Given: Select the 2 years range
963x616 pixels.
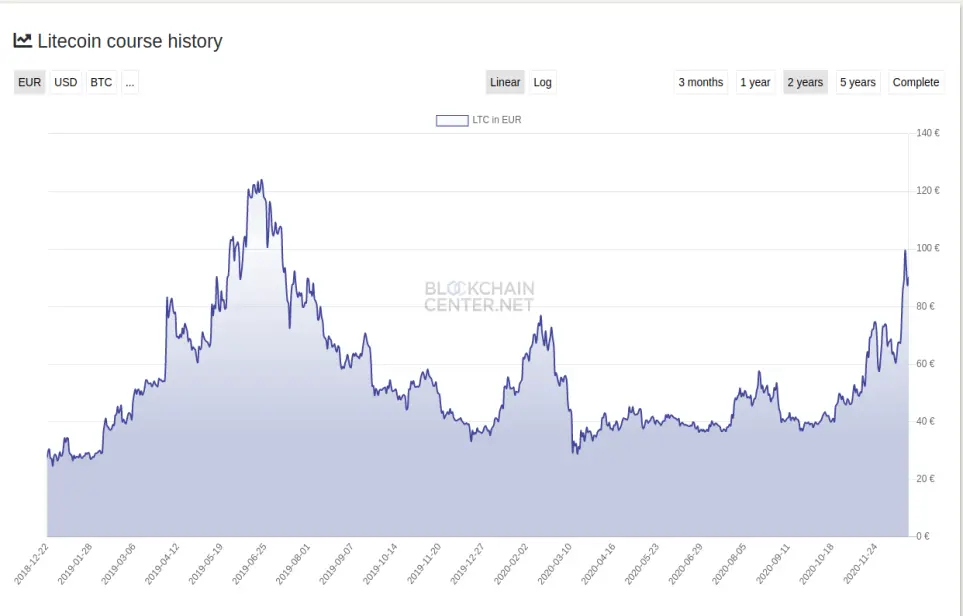Looking at the screenshot, I should pyautogui.click(x=805, y=82).
